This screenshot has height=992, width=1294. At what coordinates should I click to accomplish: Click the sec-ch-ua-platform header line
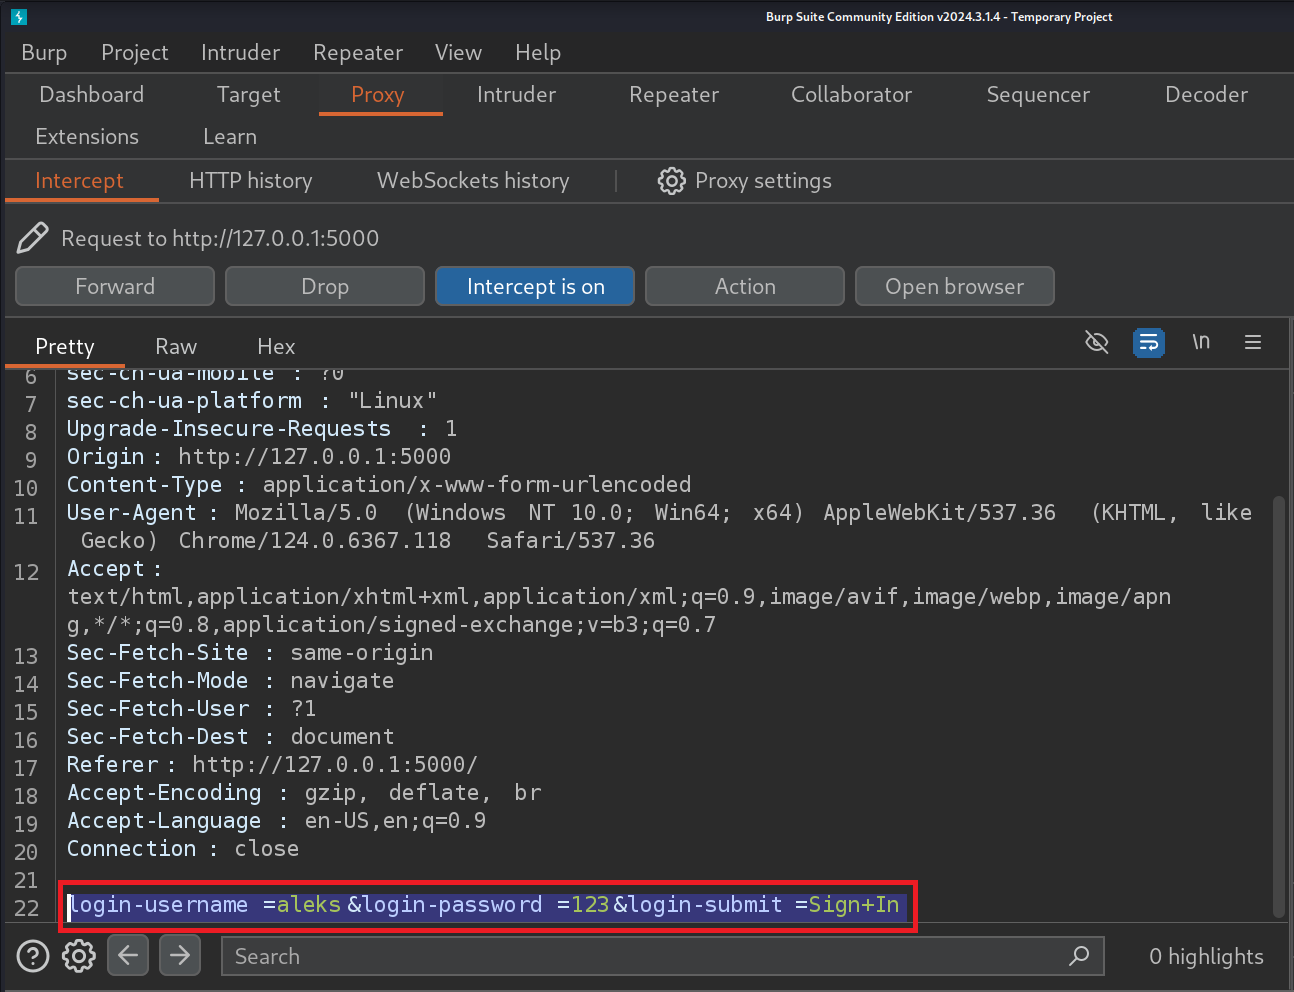252,400
